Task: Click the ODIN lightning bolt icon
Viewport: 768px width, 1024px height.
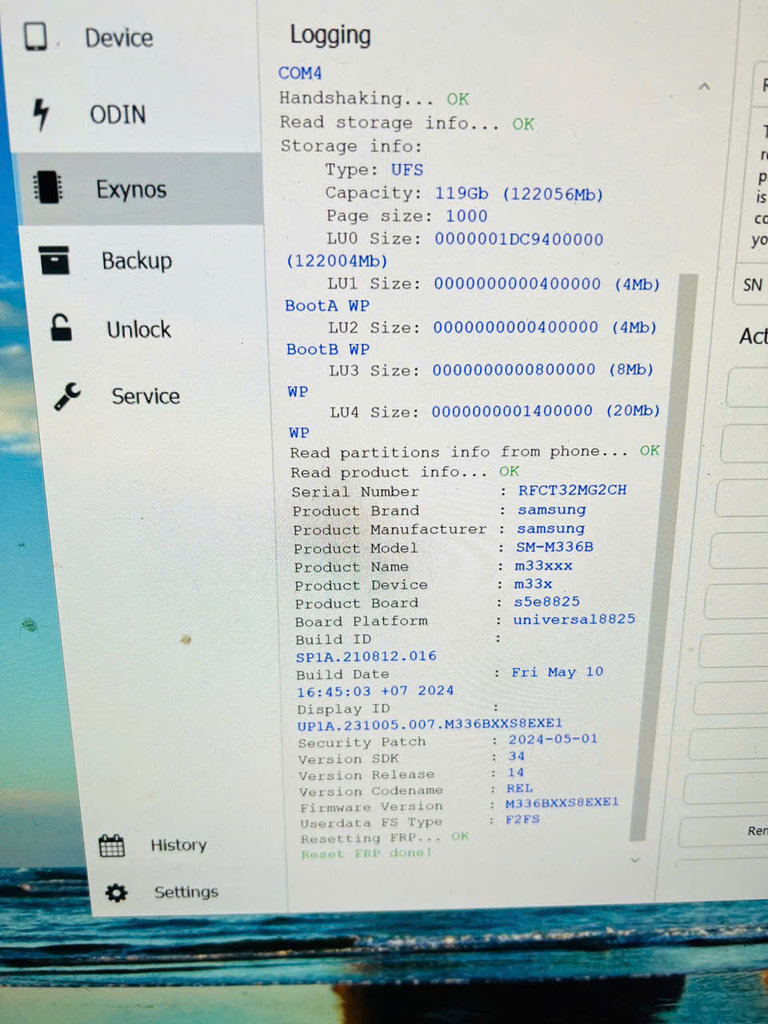Action: [40, 114]
